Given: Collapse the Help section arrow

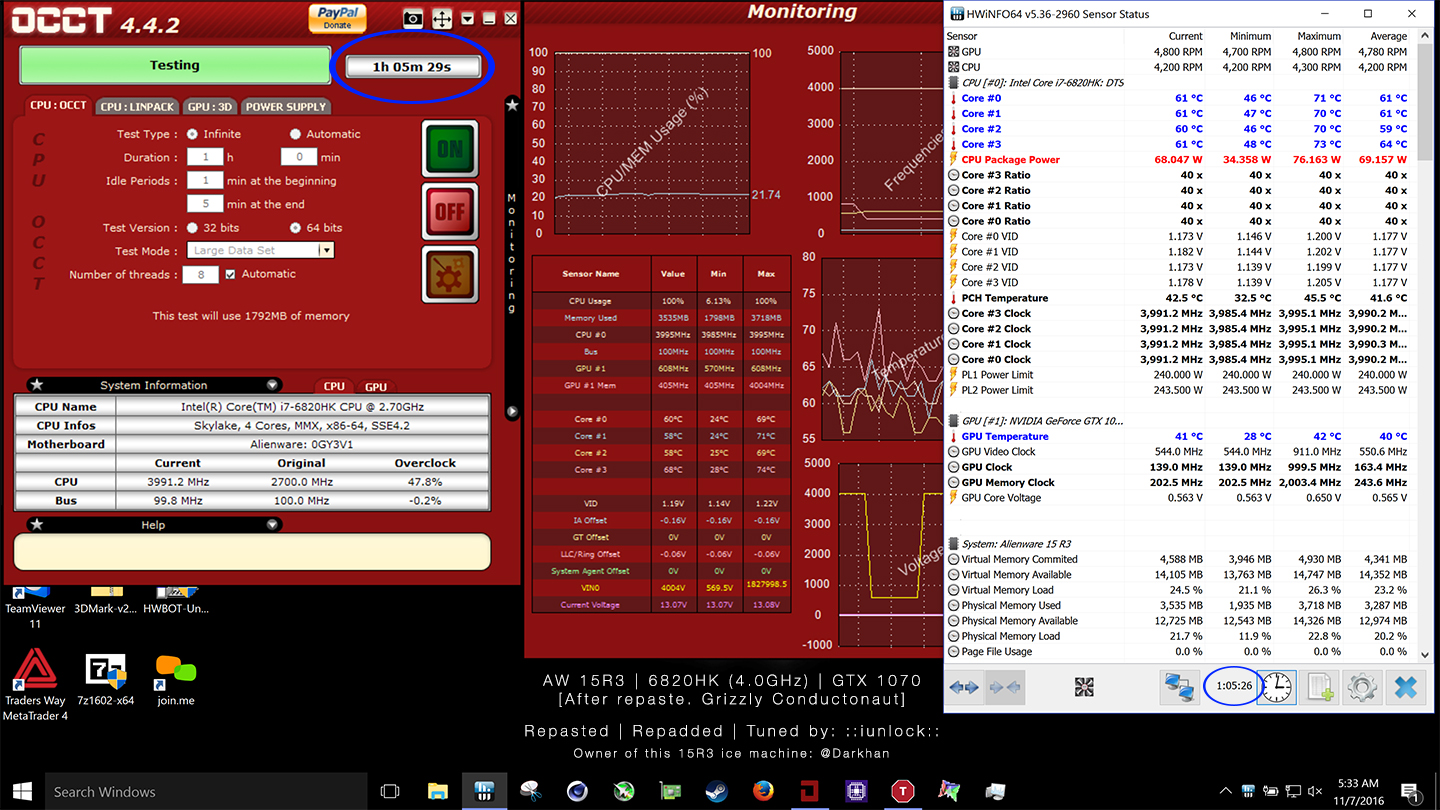Looking at the screenshot, I should pyautogui.click(x=272, y=524).
